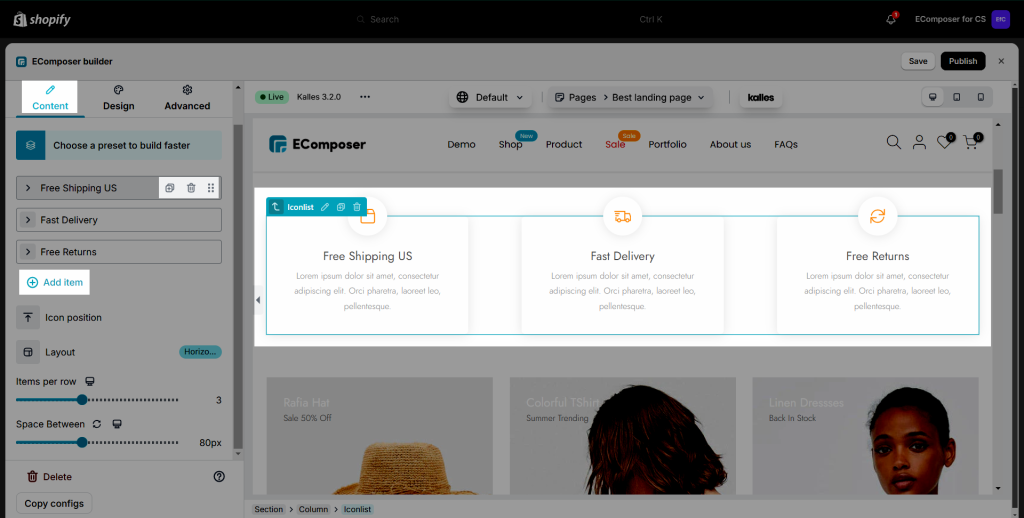Expand the Free Returns item

[28, 252]
